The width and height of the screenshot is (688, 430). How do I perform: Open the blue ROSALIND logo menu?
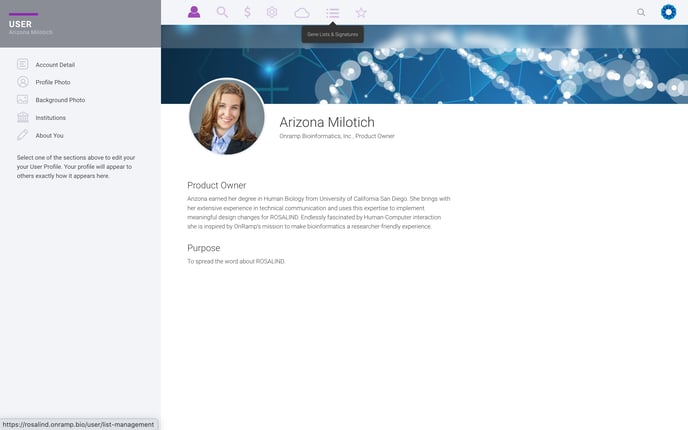(x=668, y=12)
